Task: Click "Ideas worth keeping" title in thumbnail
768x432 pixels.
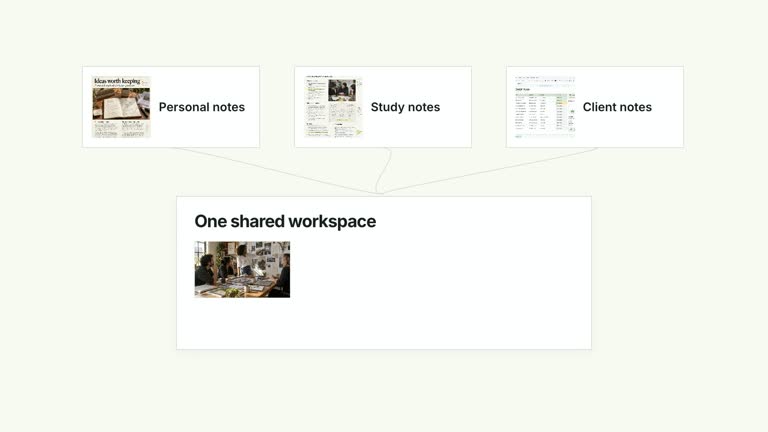Action: coord(117,81)
